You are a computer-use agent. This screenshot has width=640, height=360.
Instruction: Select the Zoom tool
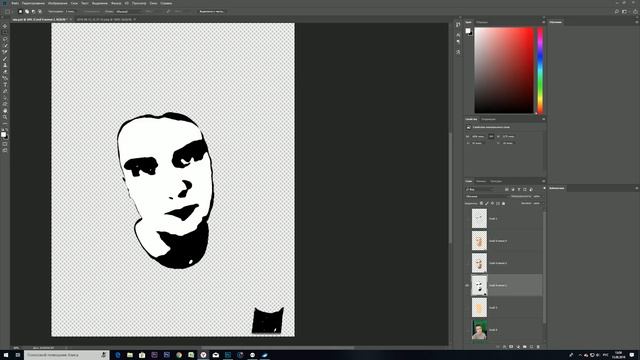(5, 117)
